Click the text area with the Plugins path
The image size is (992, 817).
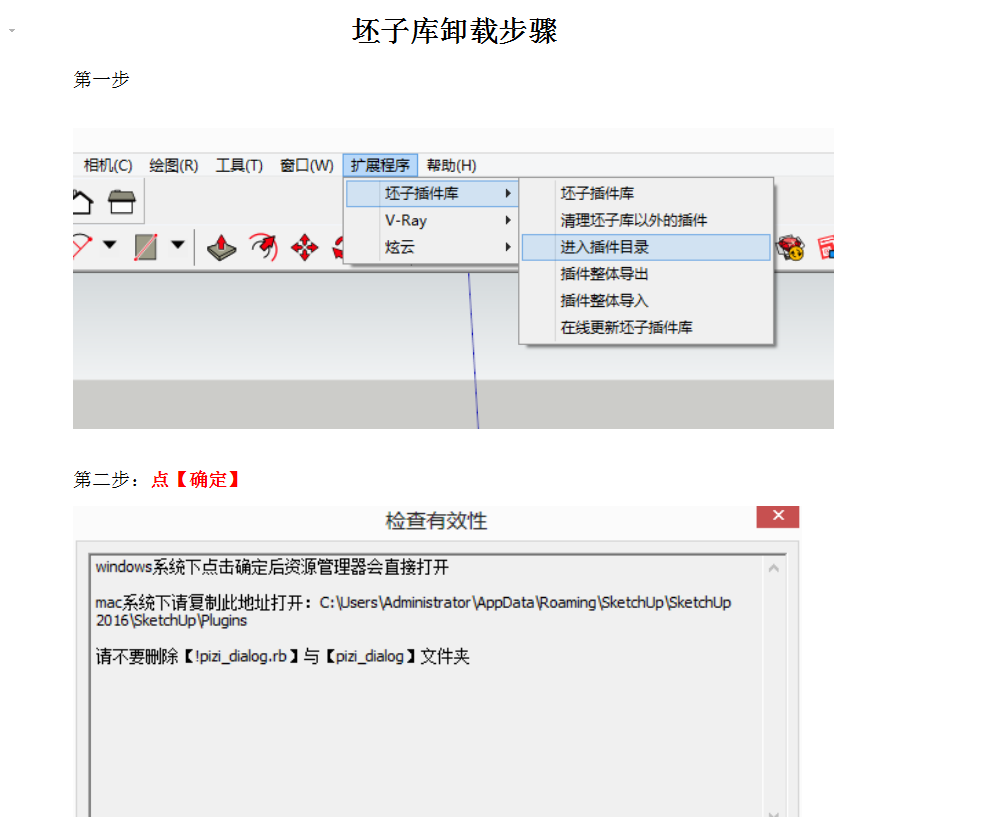(x=413, y=611)
